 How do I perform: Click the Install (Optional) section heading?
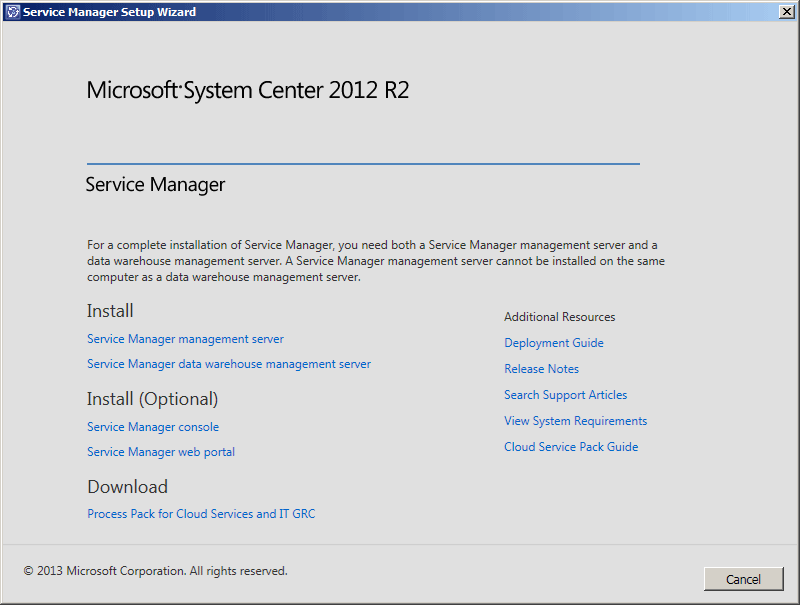coord(152,399)
